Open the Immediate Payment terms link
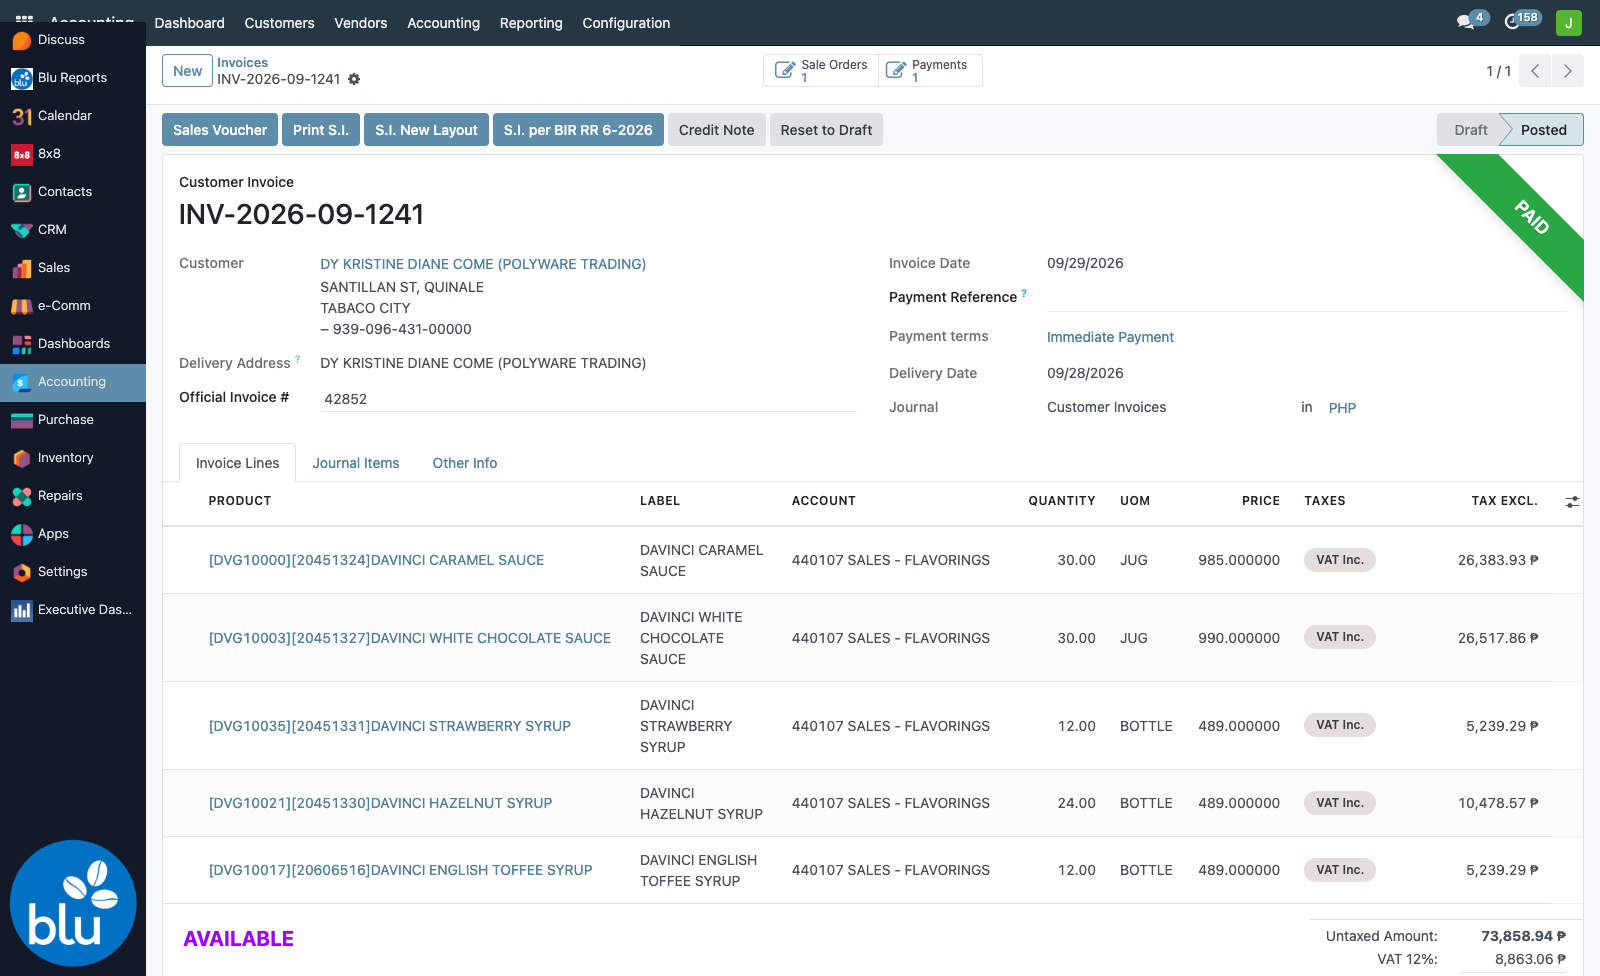This screenshot has height=976, width=1600. click(1110, 337)
